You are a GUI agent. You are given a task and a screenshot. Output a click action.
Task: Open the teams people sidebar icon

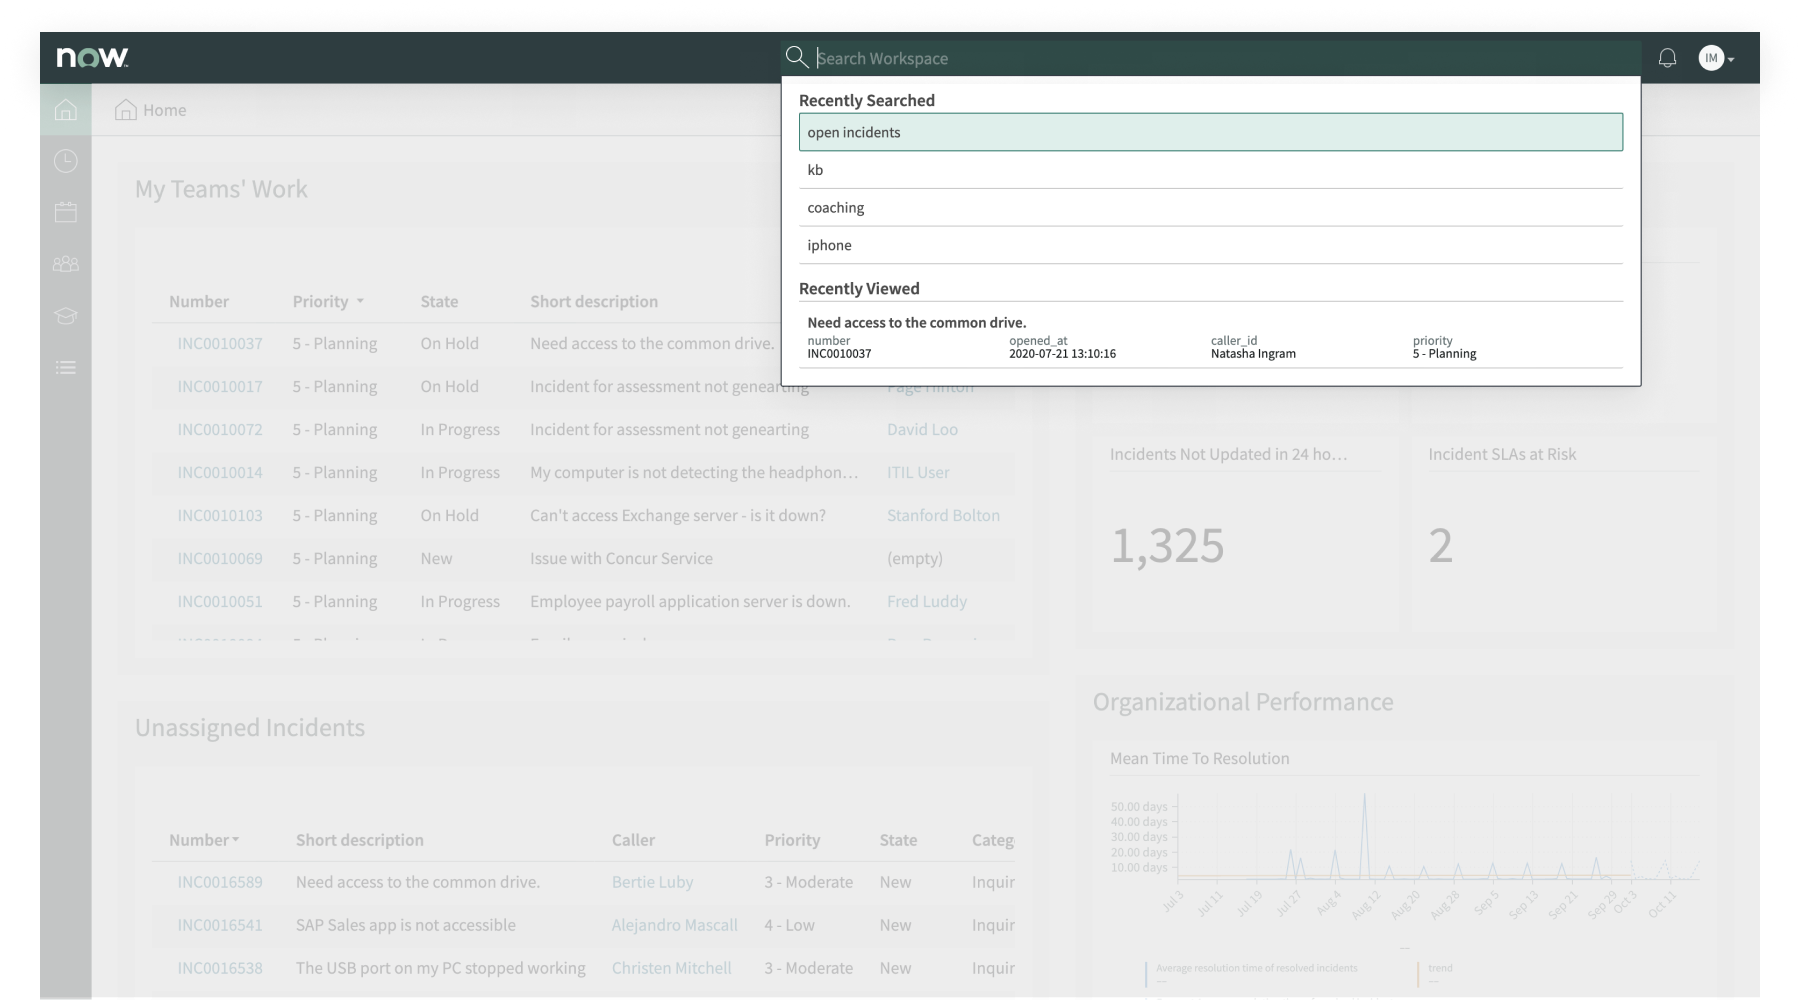pyautogui.click(x=66, y=264)
